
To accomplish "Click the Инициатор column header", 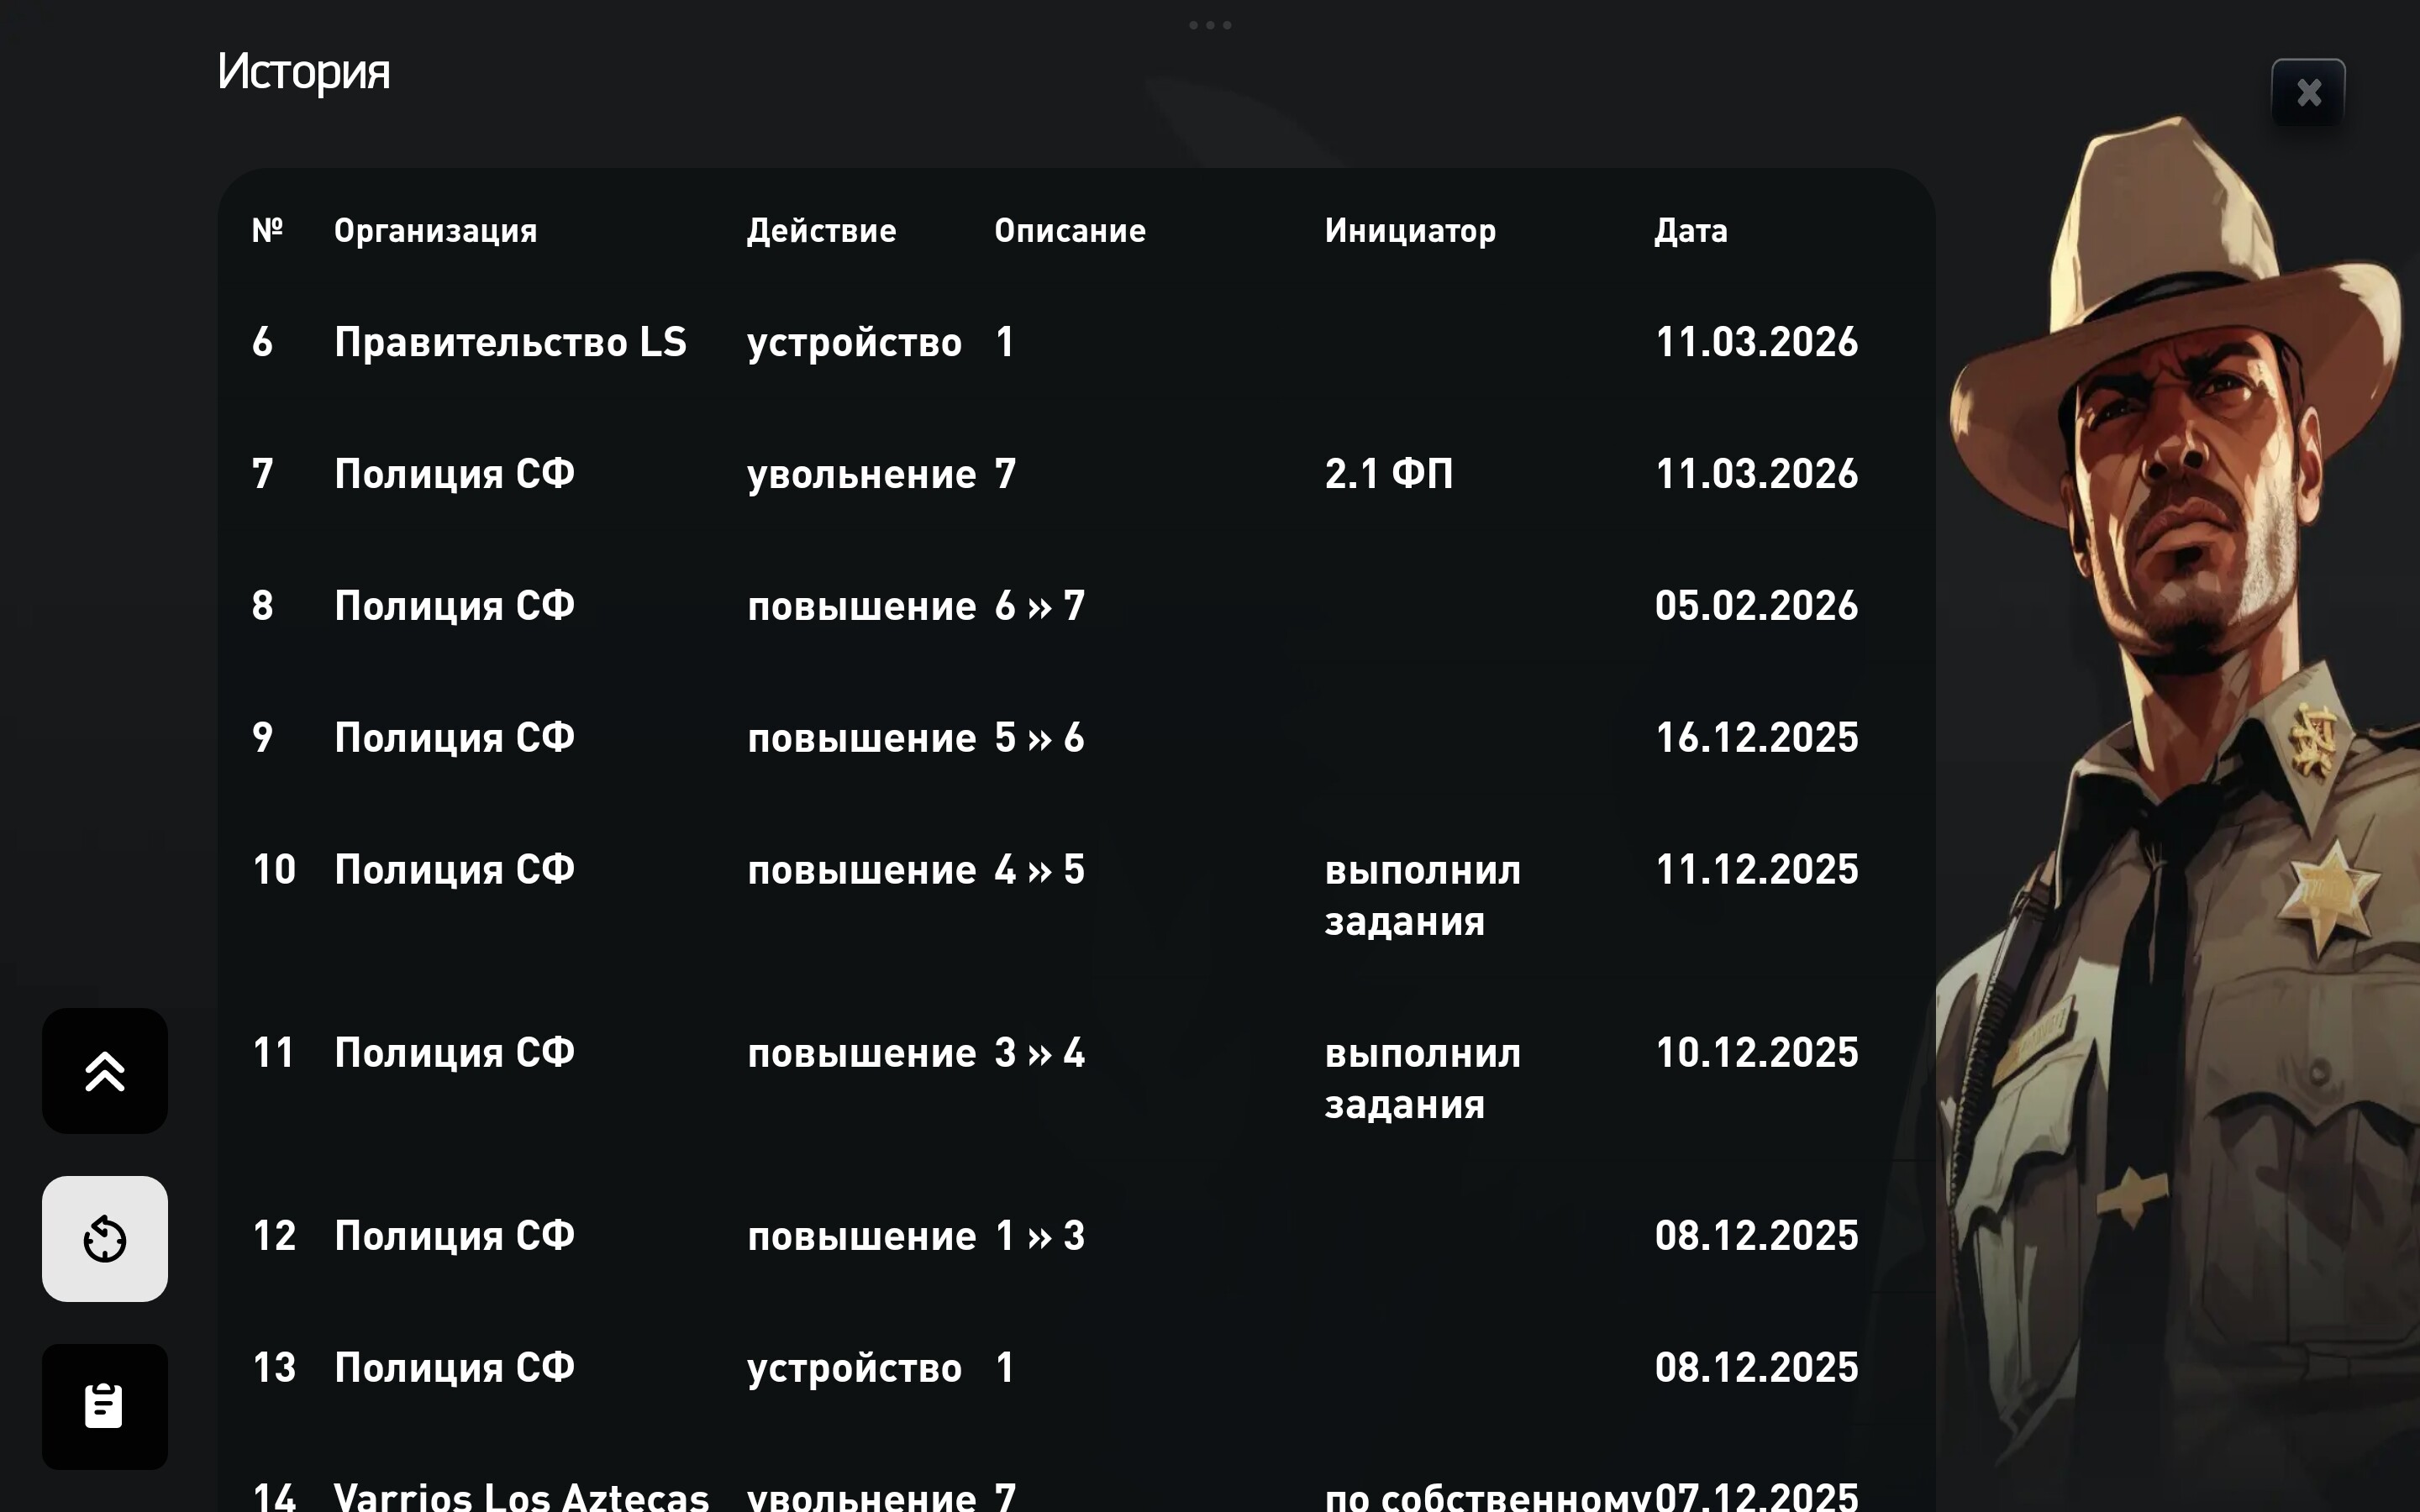I will tap(1410, 231).
